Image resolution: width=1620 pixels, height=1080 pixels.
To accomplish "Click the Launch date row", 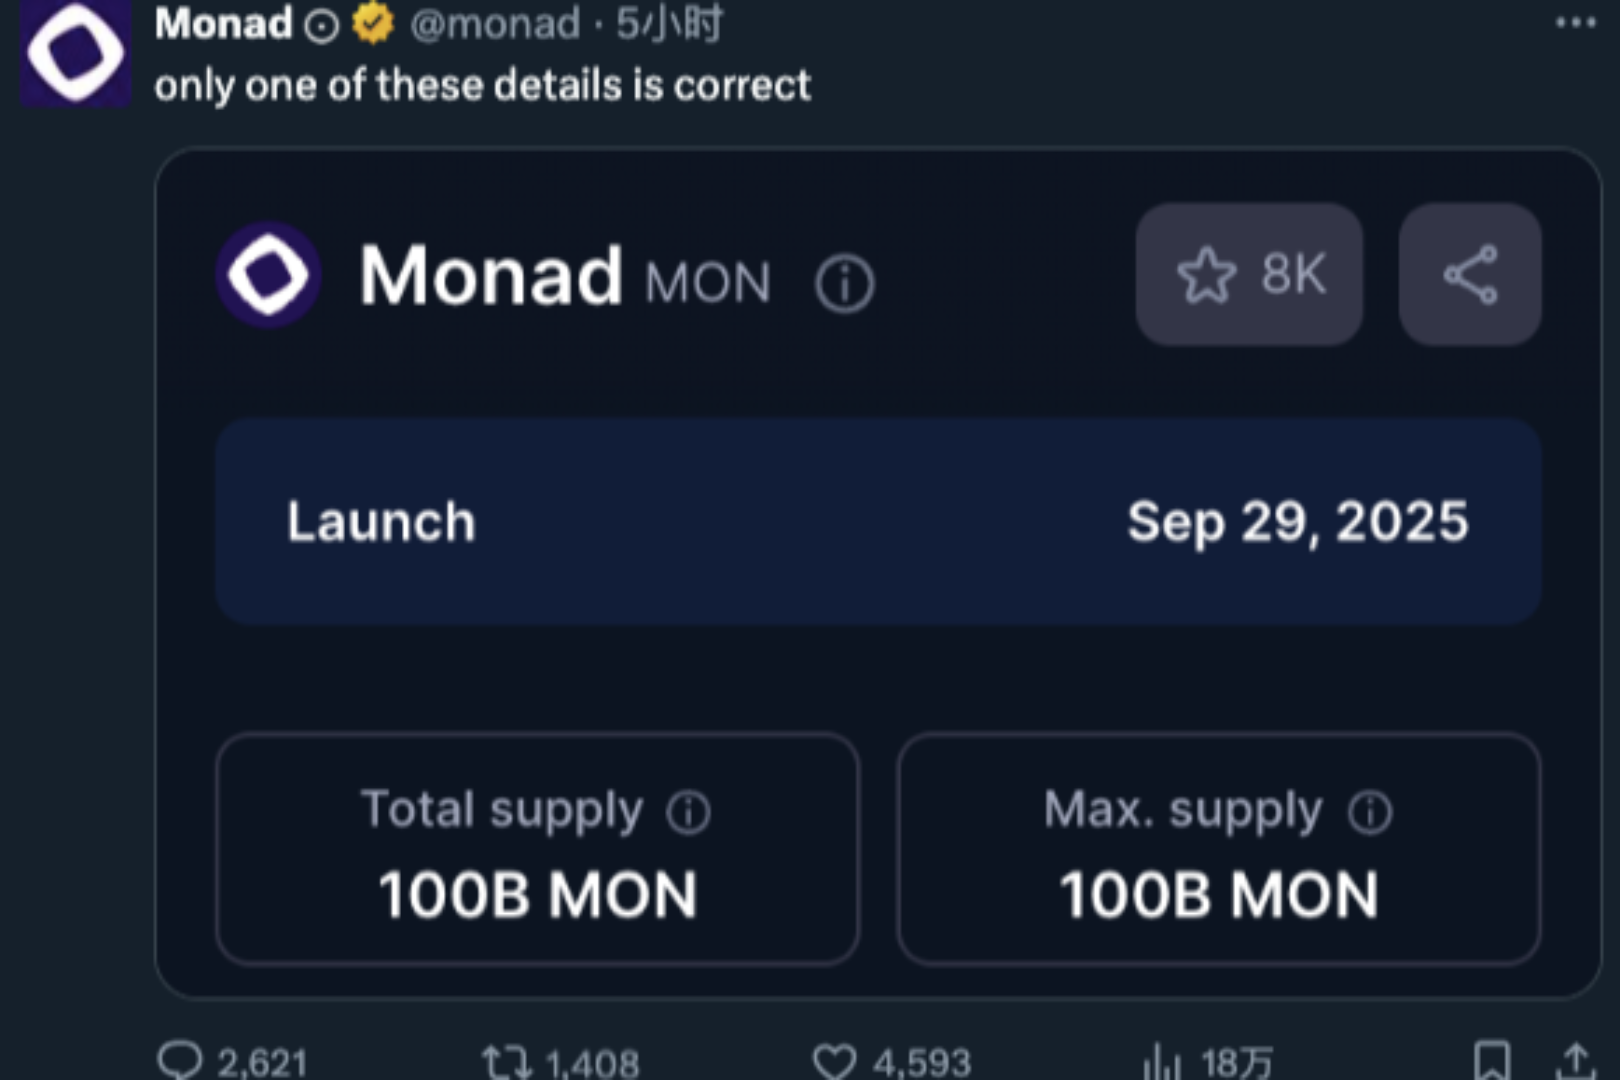I will tap(878, 522).
